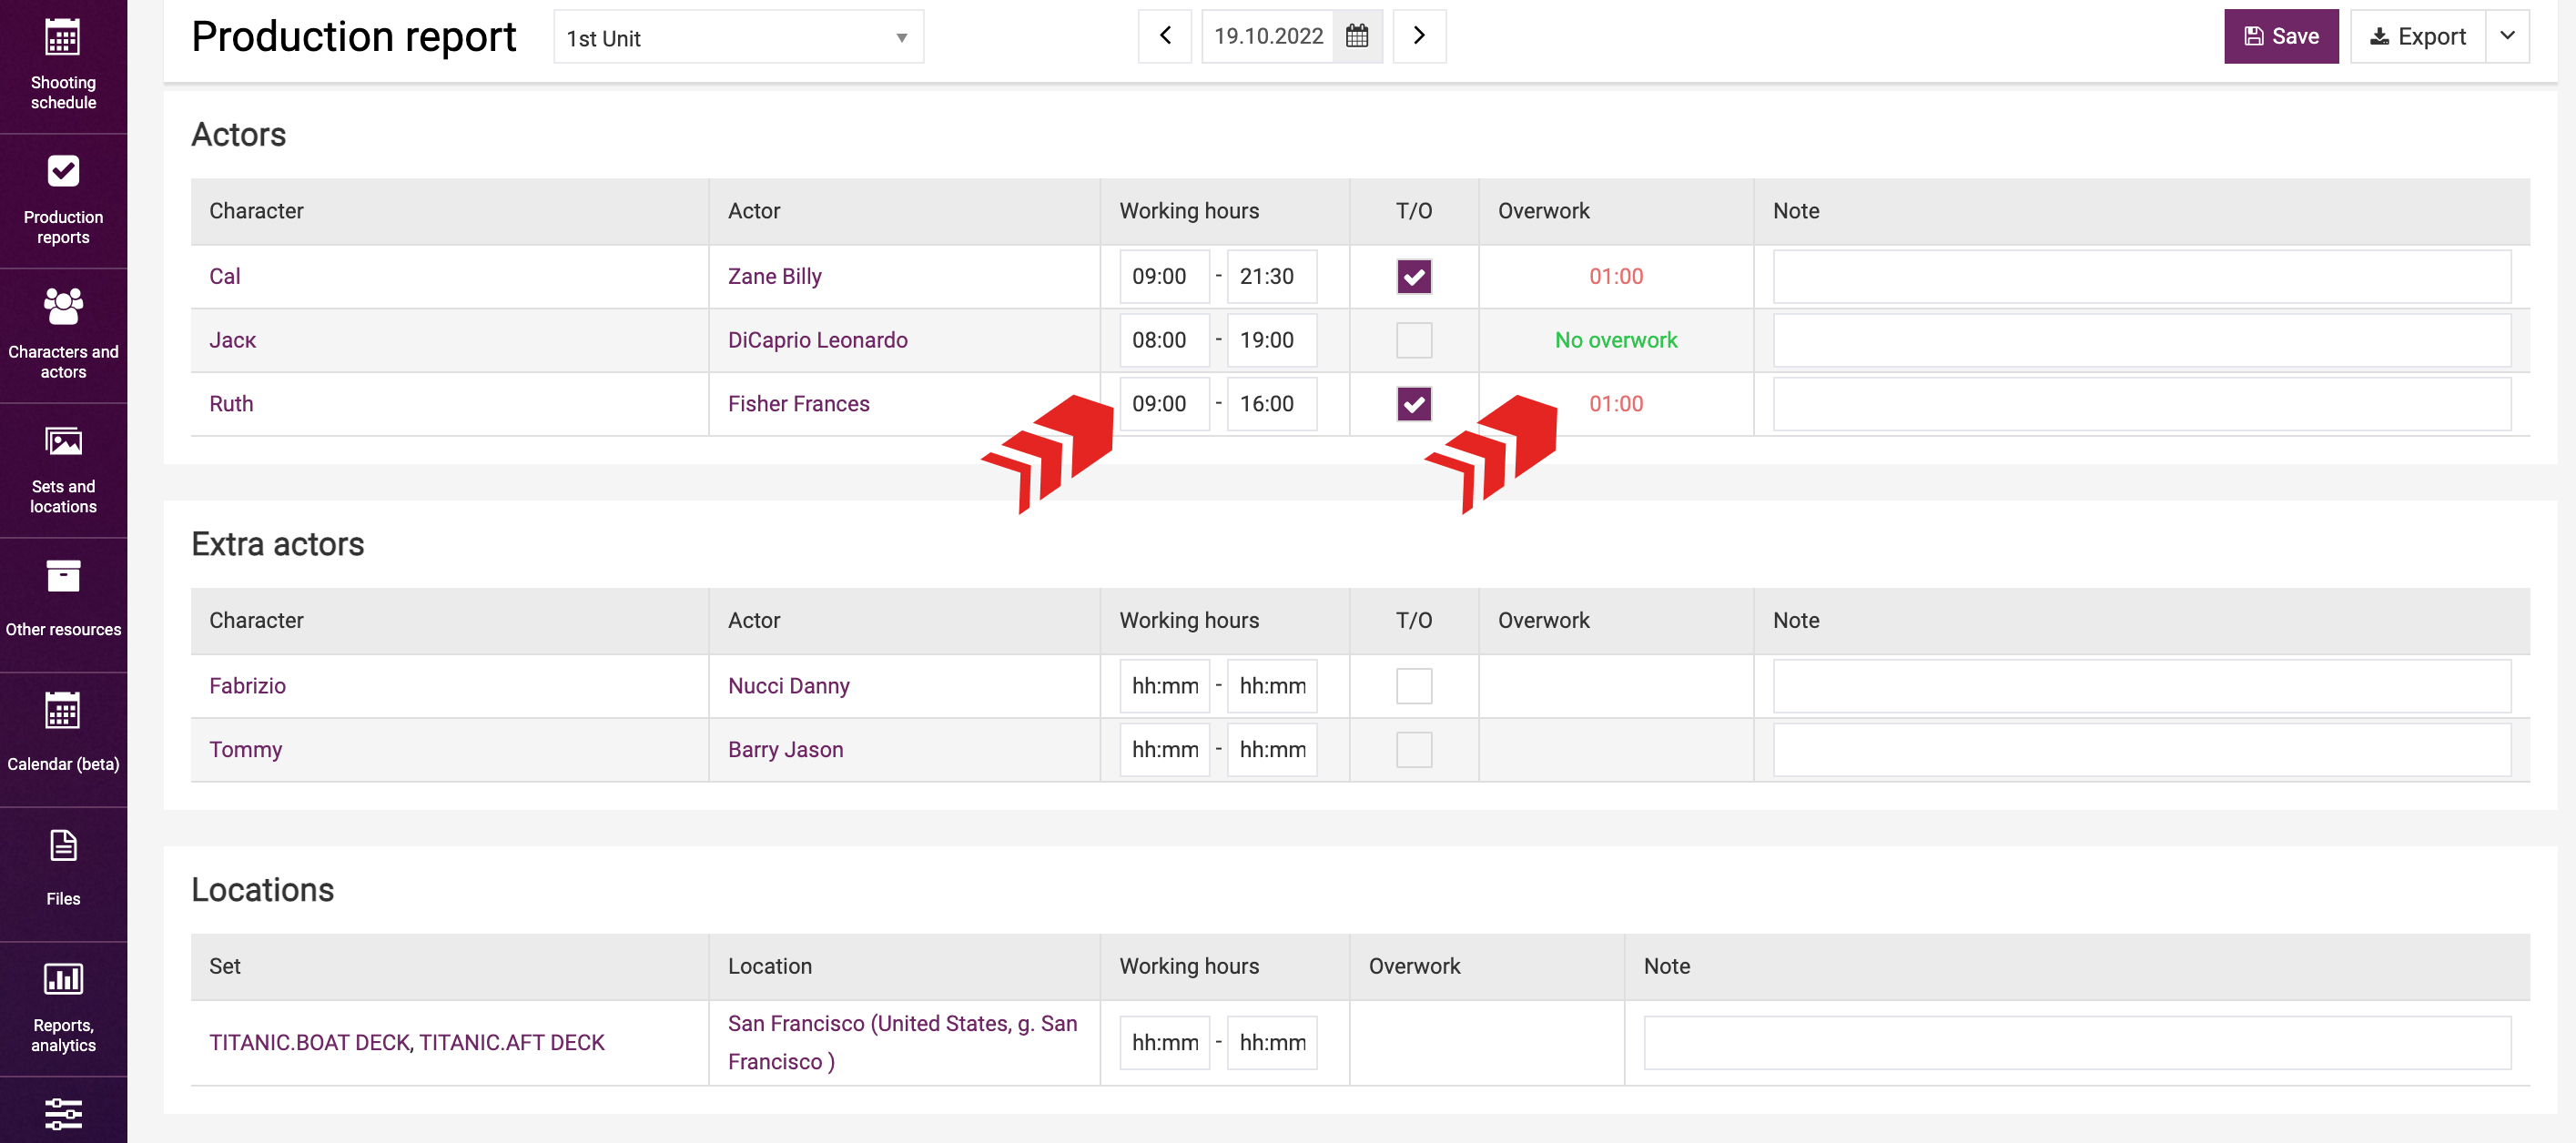Check T/O checkbox for Jack
Image resolution: width=2576 pixels, height=1143 pixels.
[1414, 340]
